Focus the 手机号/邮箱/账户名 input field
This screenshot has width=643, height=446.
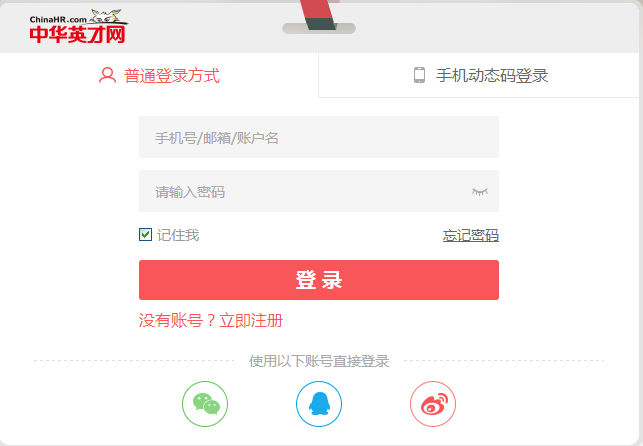coord(319,137)
